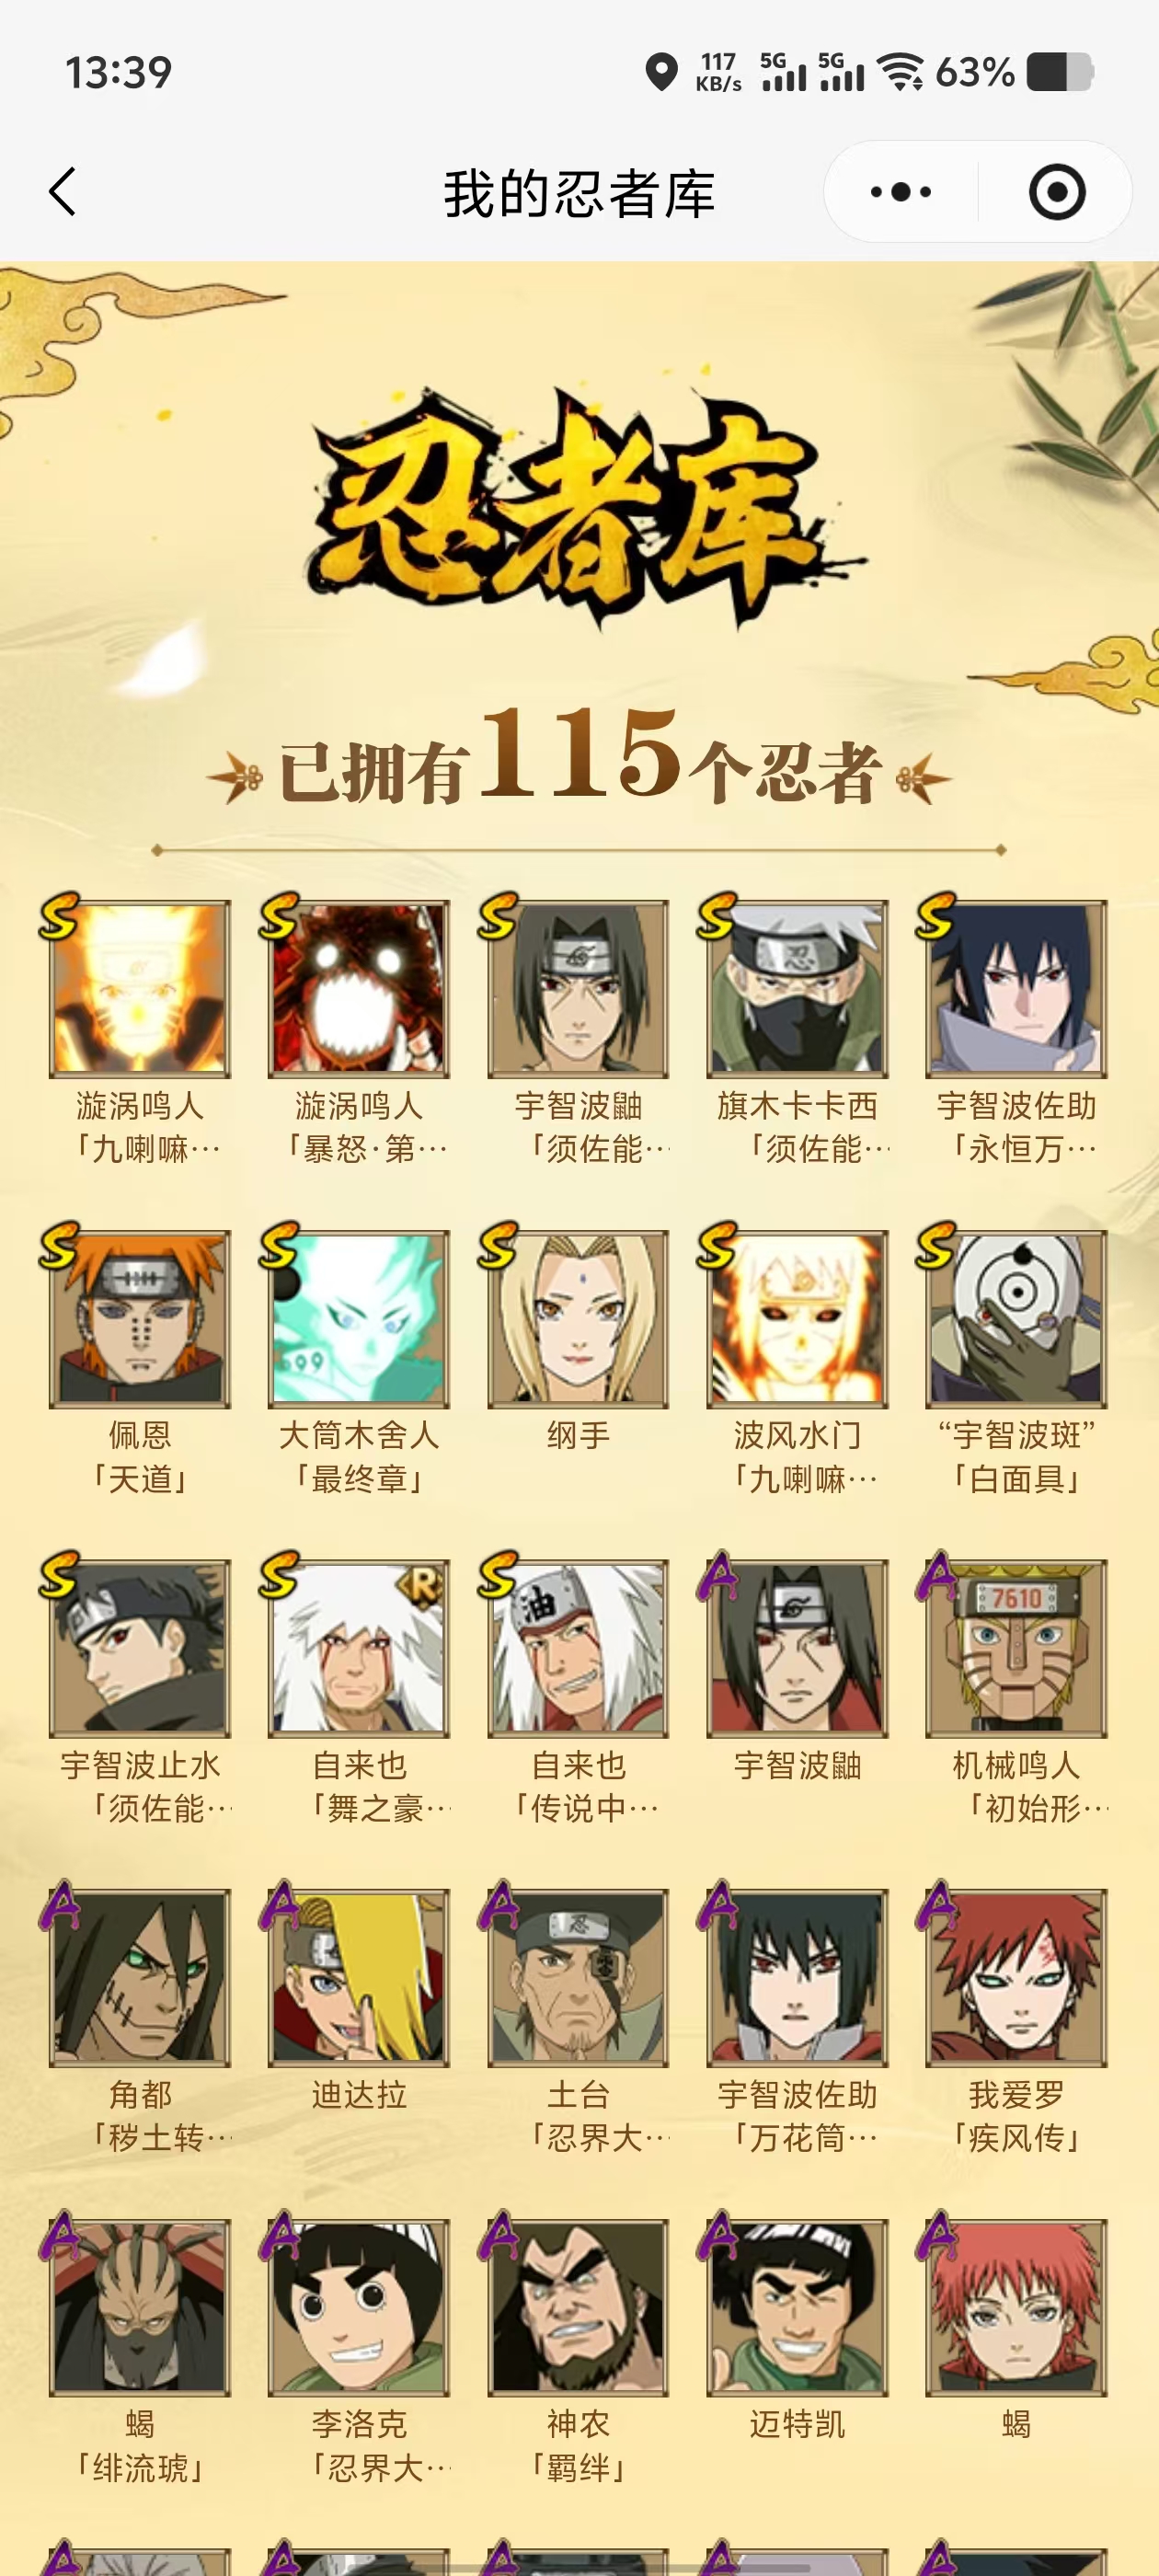Screen dimensions: 1159x2576
Task: Tap 李洛克 ninja portrait
Action: point(359,2306)
